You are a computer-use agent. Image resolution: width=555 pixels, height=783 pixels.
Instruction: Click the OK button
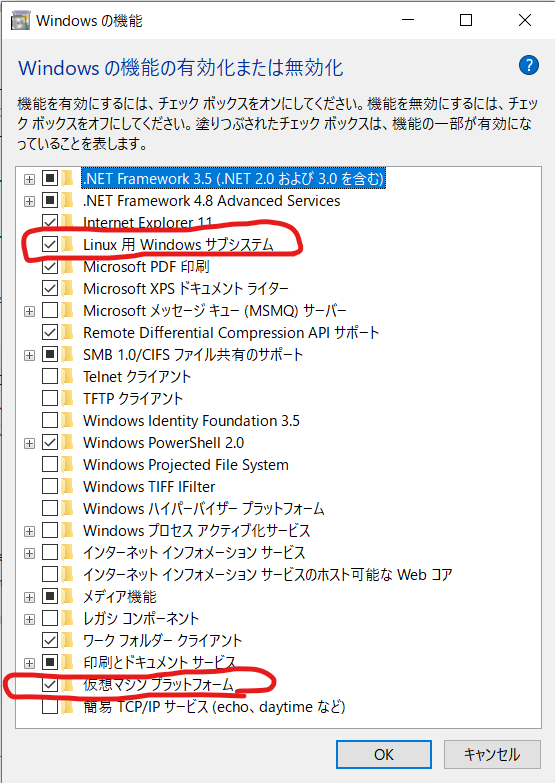[384, 754]
